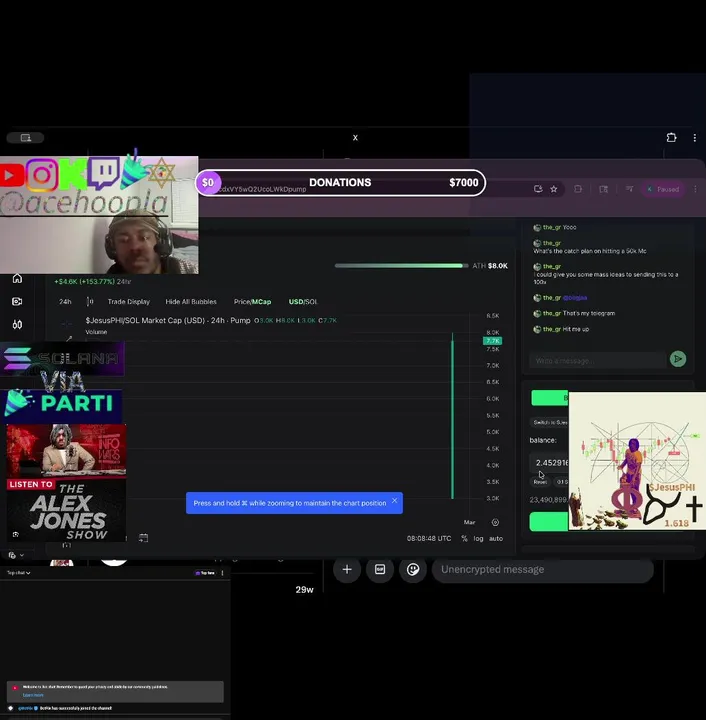The height and width of the screenshot is (720, 706).
Task: Click the donations goal progress bar
Action: click(340, 183)
